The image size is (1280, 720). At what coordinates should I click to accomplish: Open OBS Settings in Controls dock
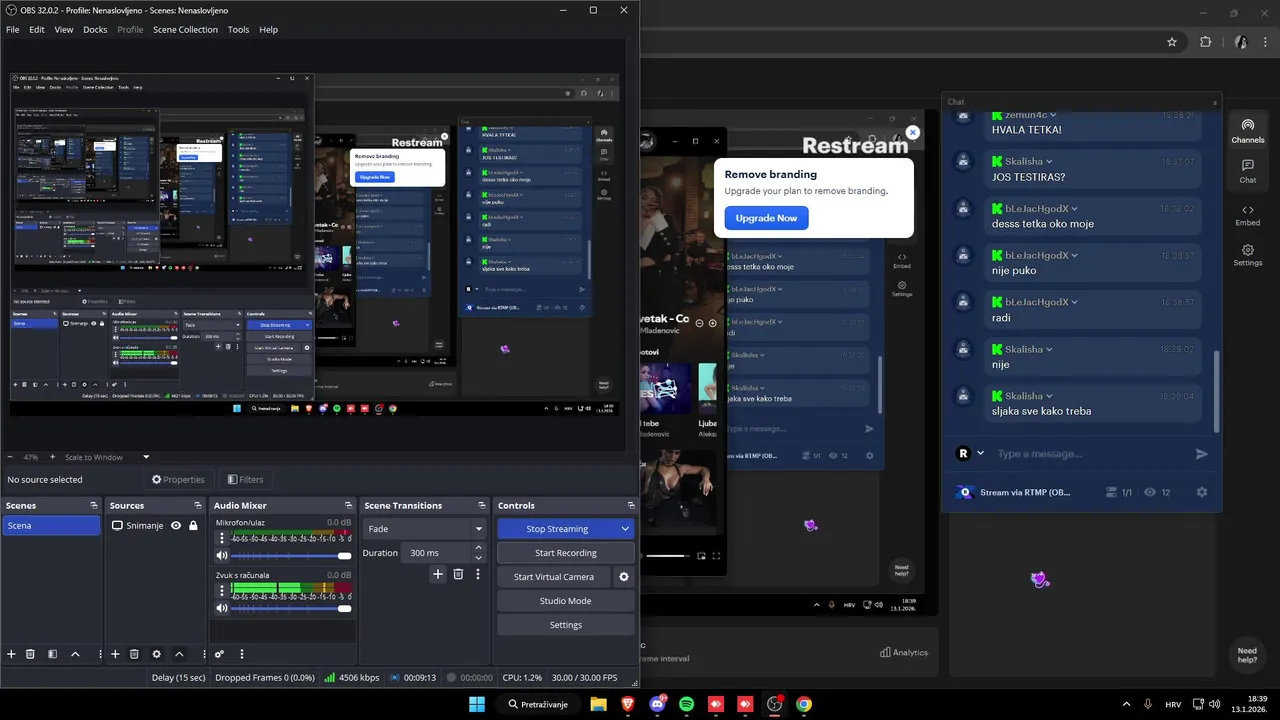tap(565, 625)
